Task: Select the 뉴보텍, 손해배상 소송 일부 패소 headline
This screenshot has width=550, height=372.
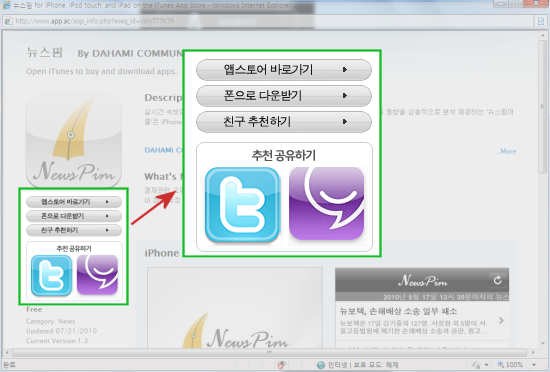Action: (x=398, y=311)
